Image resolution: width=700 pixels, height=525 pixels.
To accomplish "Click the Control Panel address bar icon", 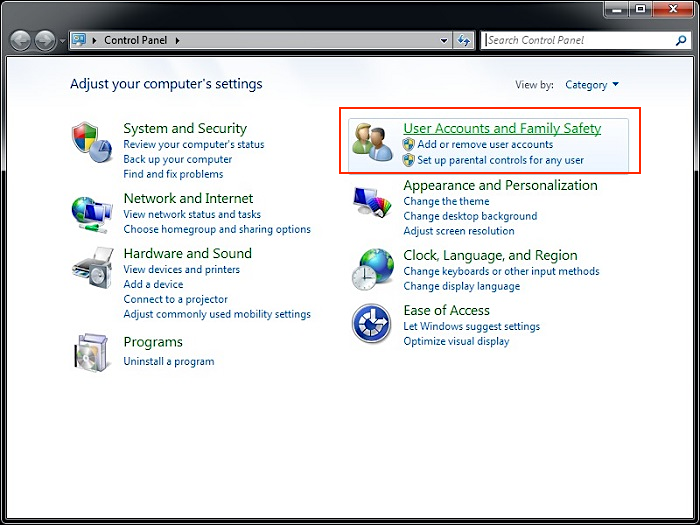I will click(x=79, y=40).
